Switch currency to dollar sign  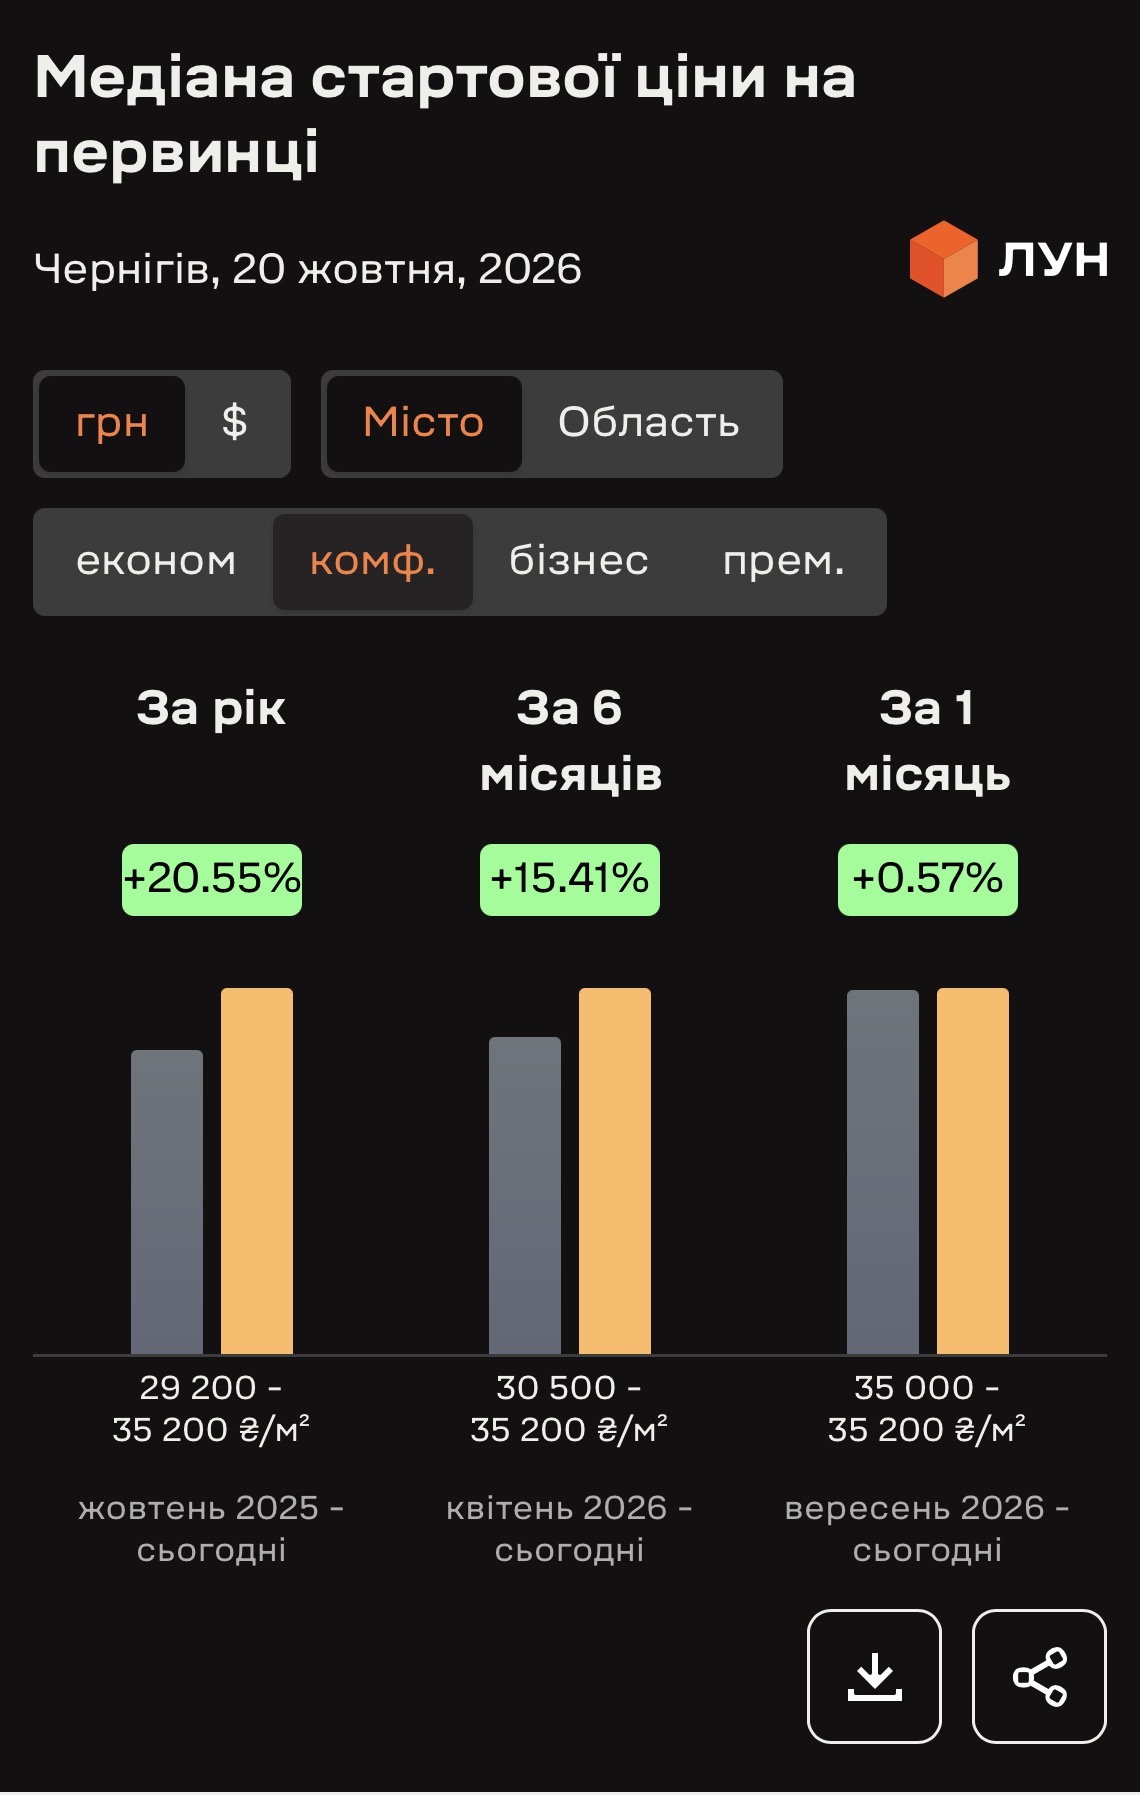(x=235, y=423)
